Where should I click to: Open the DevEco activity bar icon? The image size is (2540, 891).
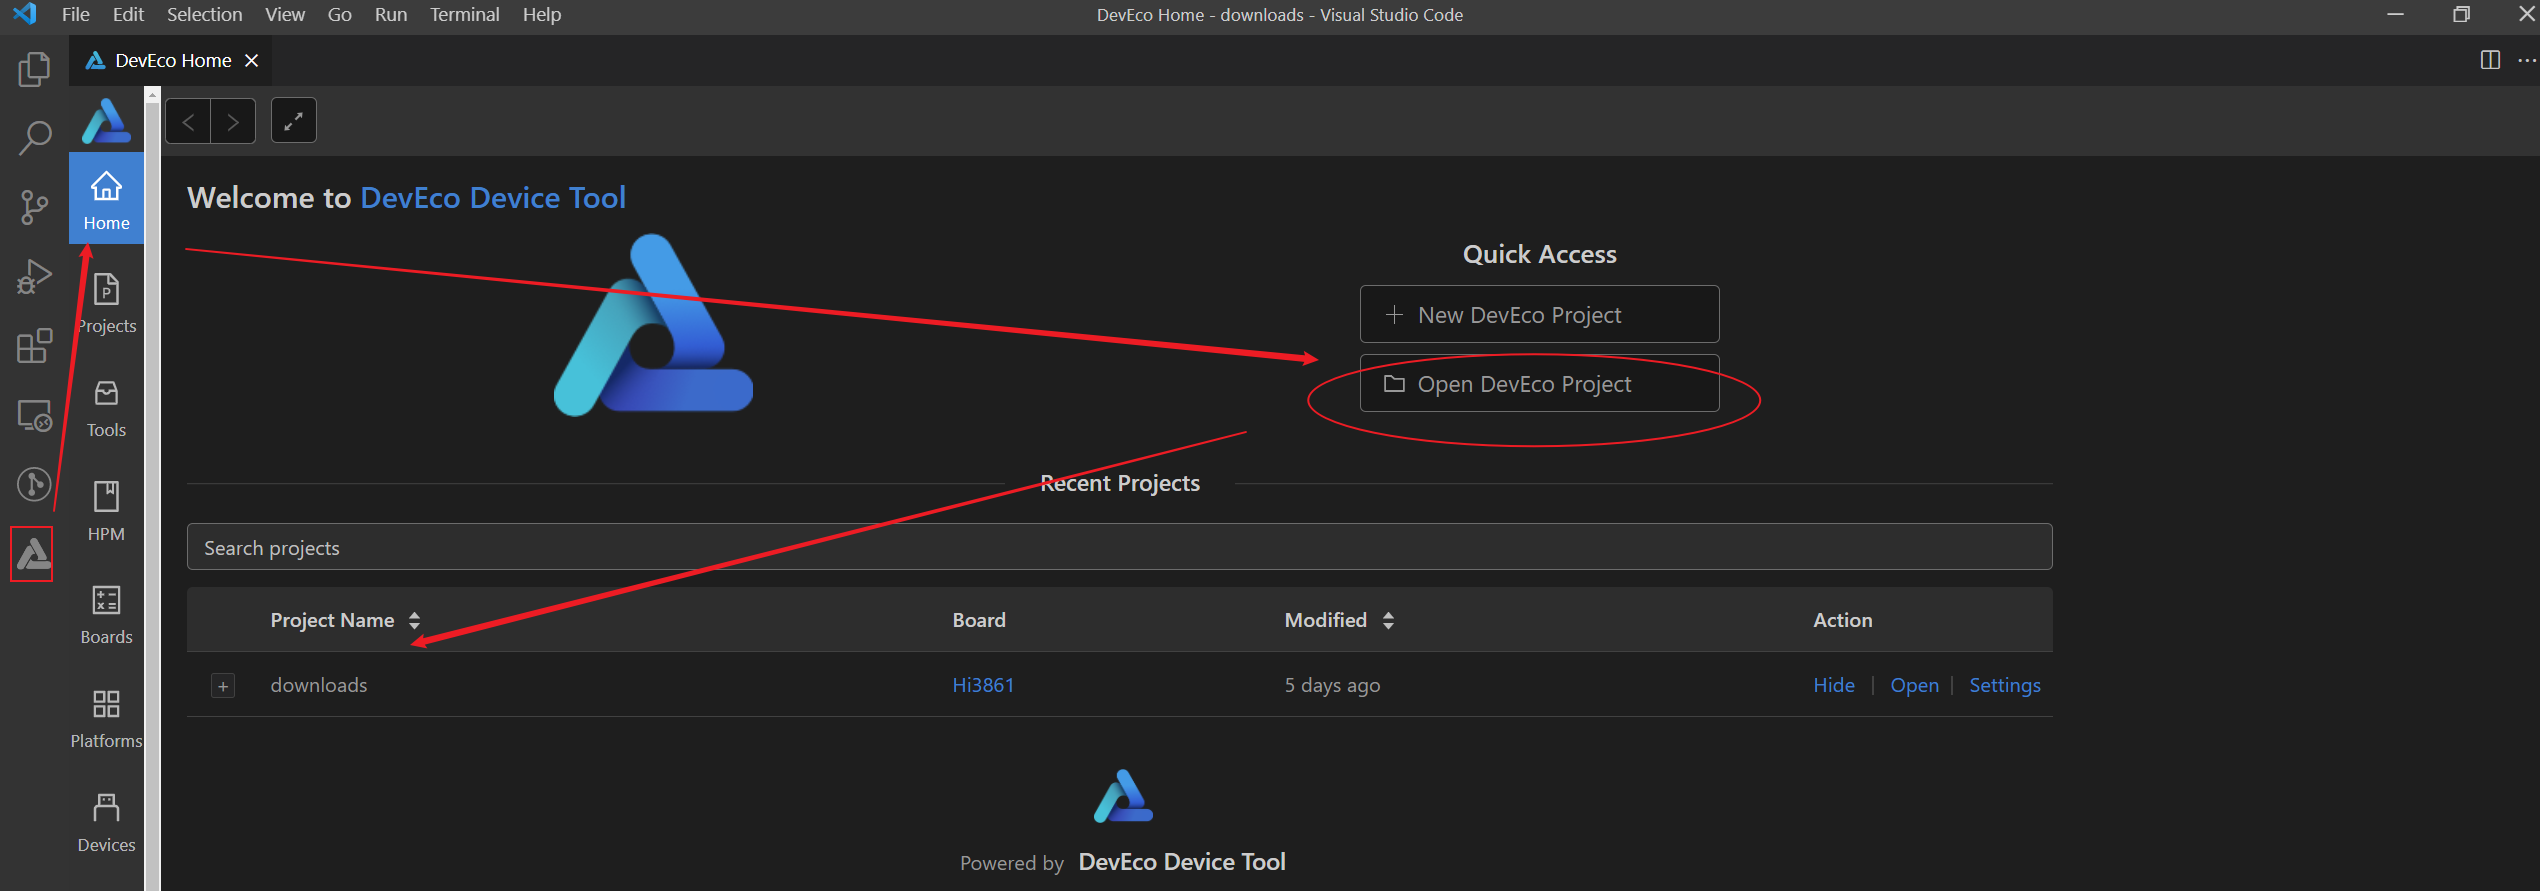[x=32, y=554]
